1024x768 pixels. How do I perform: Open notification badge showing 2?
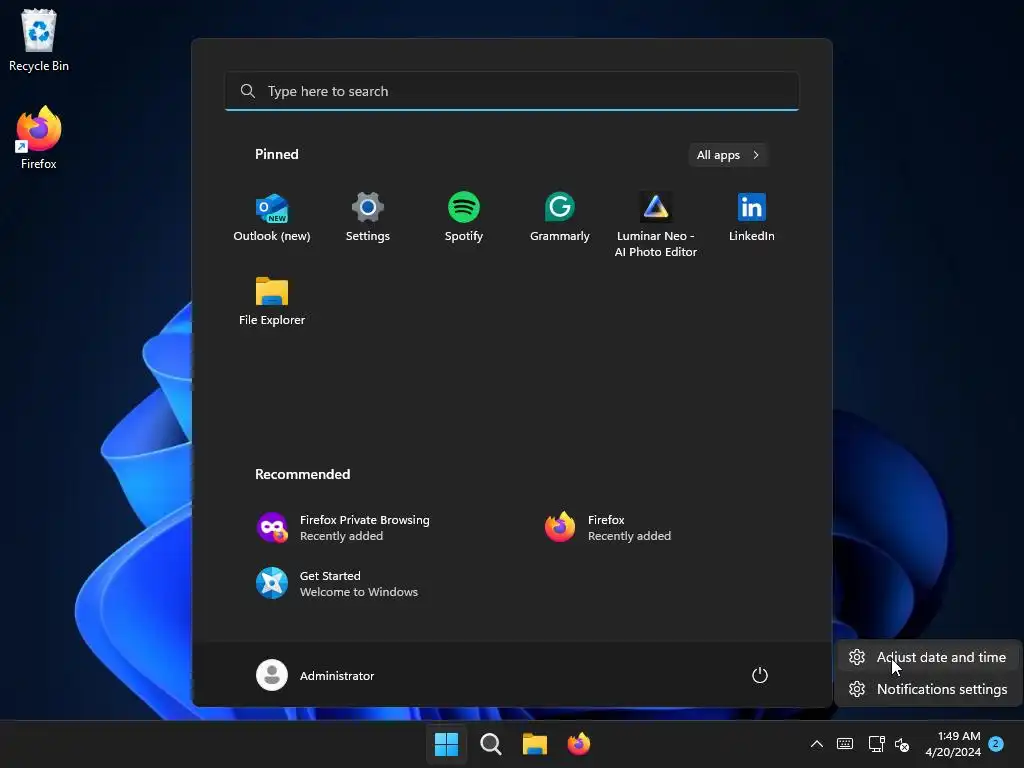click(x=996, y=743)
